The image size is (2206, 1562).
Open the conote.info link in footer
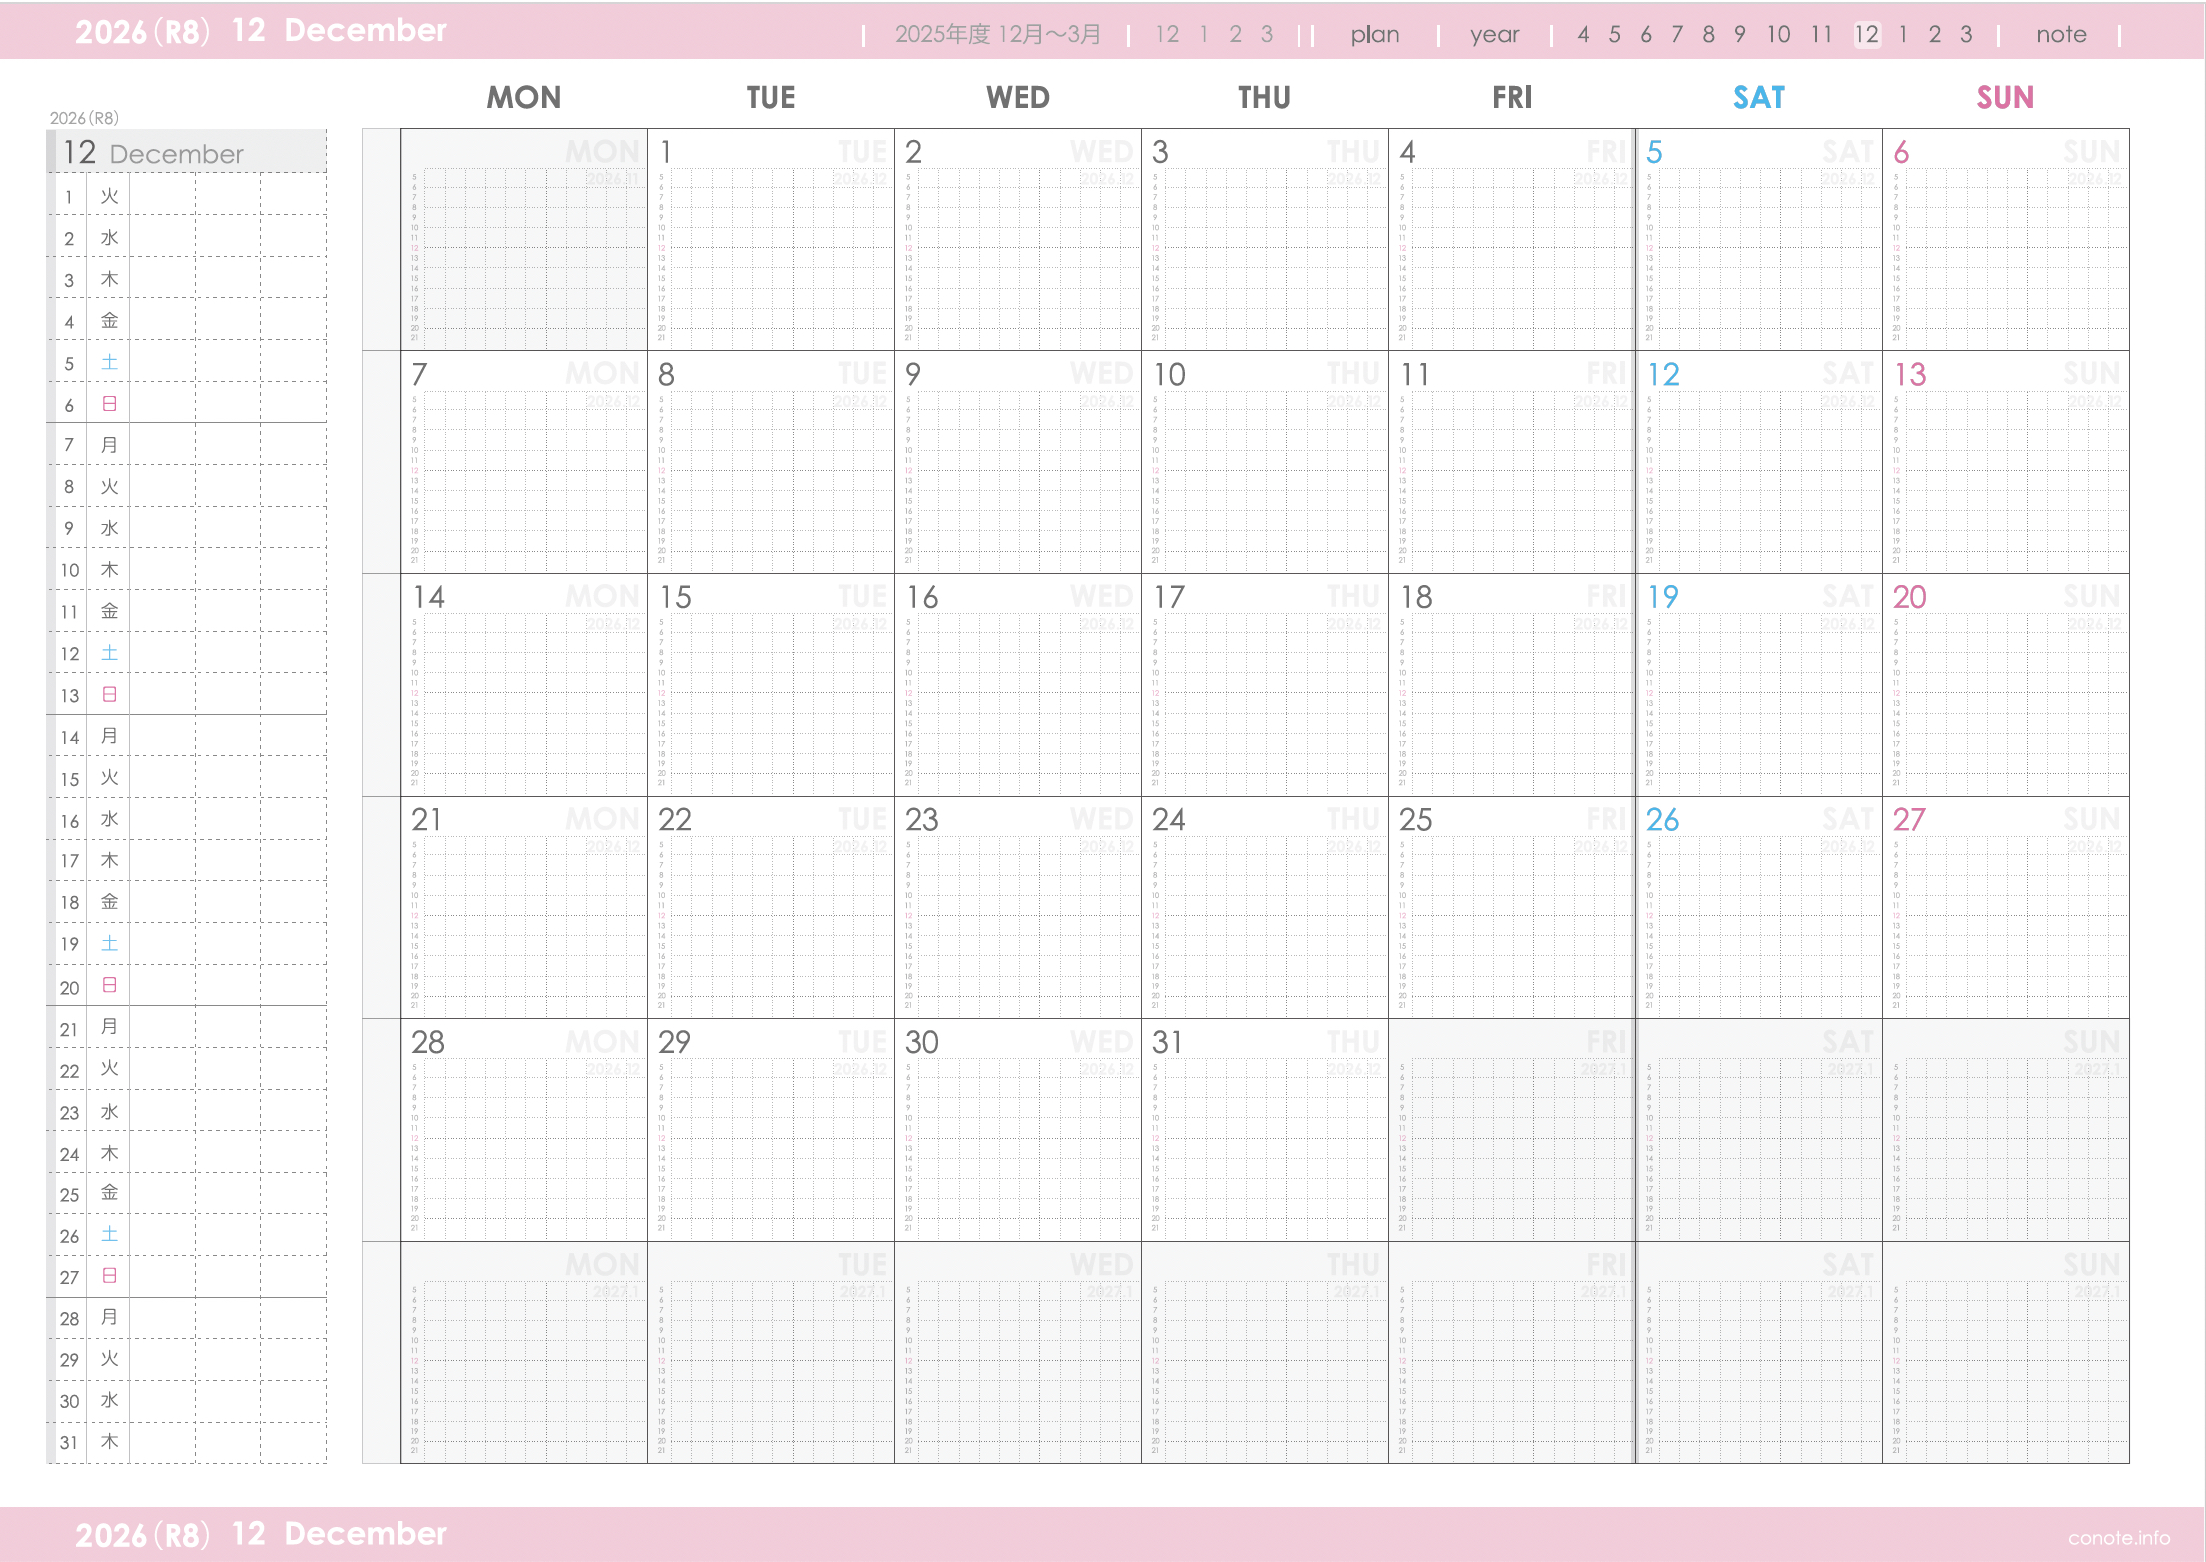click(x=2118, y=1537)
